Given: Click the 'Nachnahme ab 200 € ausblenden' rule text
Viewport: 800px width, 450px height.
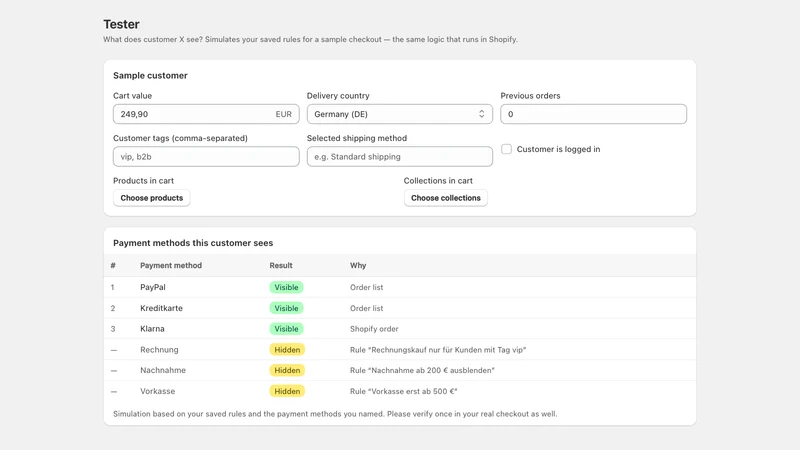Looking at the screenshot, I should click(x=422, y=370).
